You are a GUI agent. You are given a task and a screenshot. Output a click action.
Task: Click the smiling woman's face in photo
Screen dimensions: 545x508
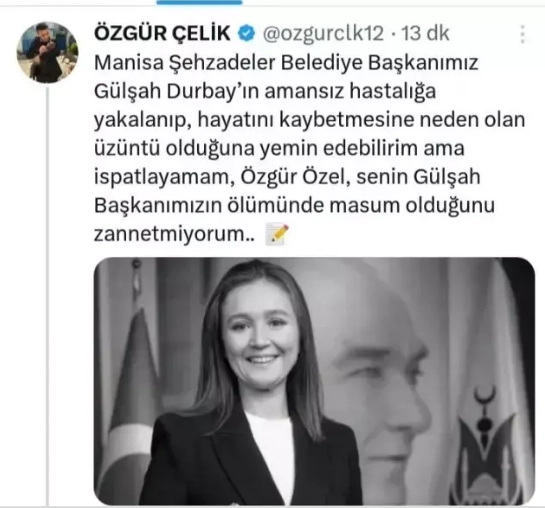[x=260, y=337]
